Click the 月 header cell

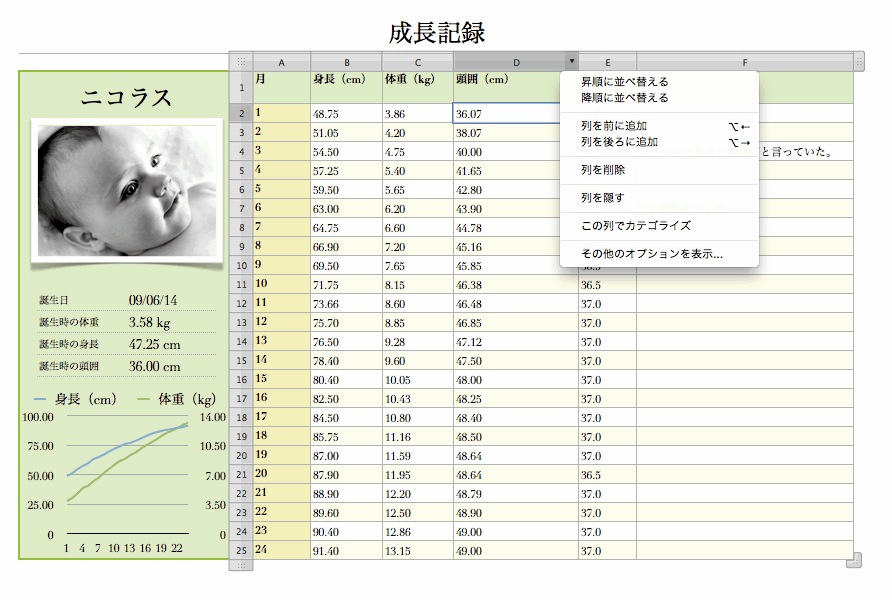[282, 87]
